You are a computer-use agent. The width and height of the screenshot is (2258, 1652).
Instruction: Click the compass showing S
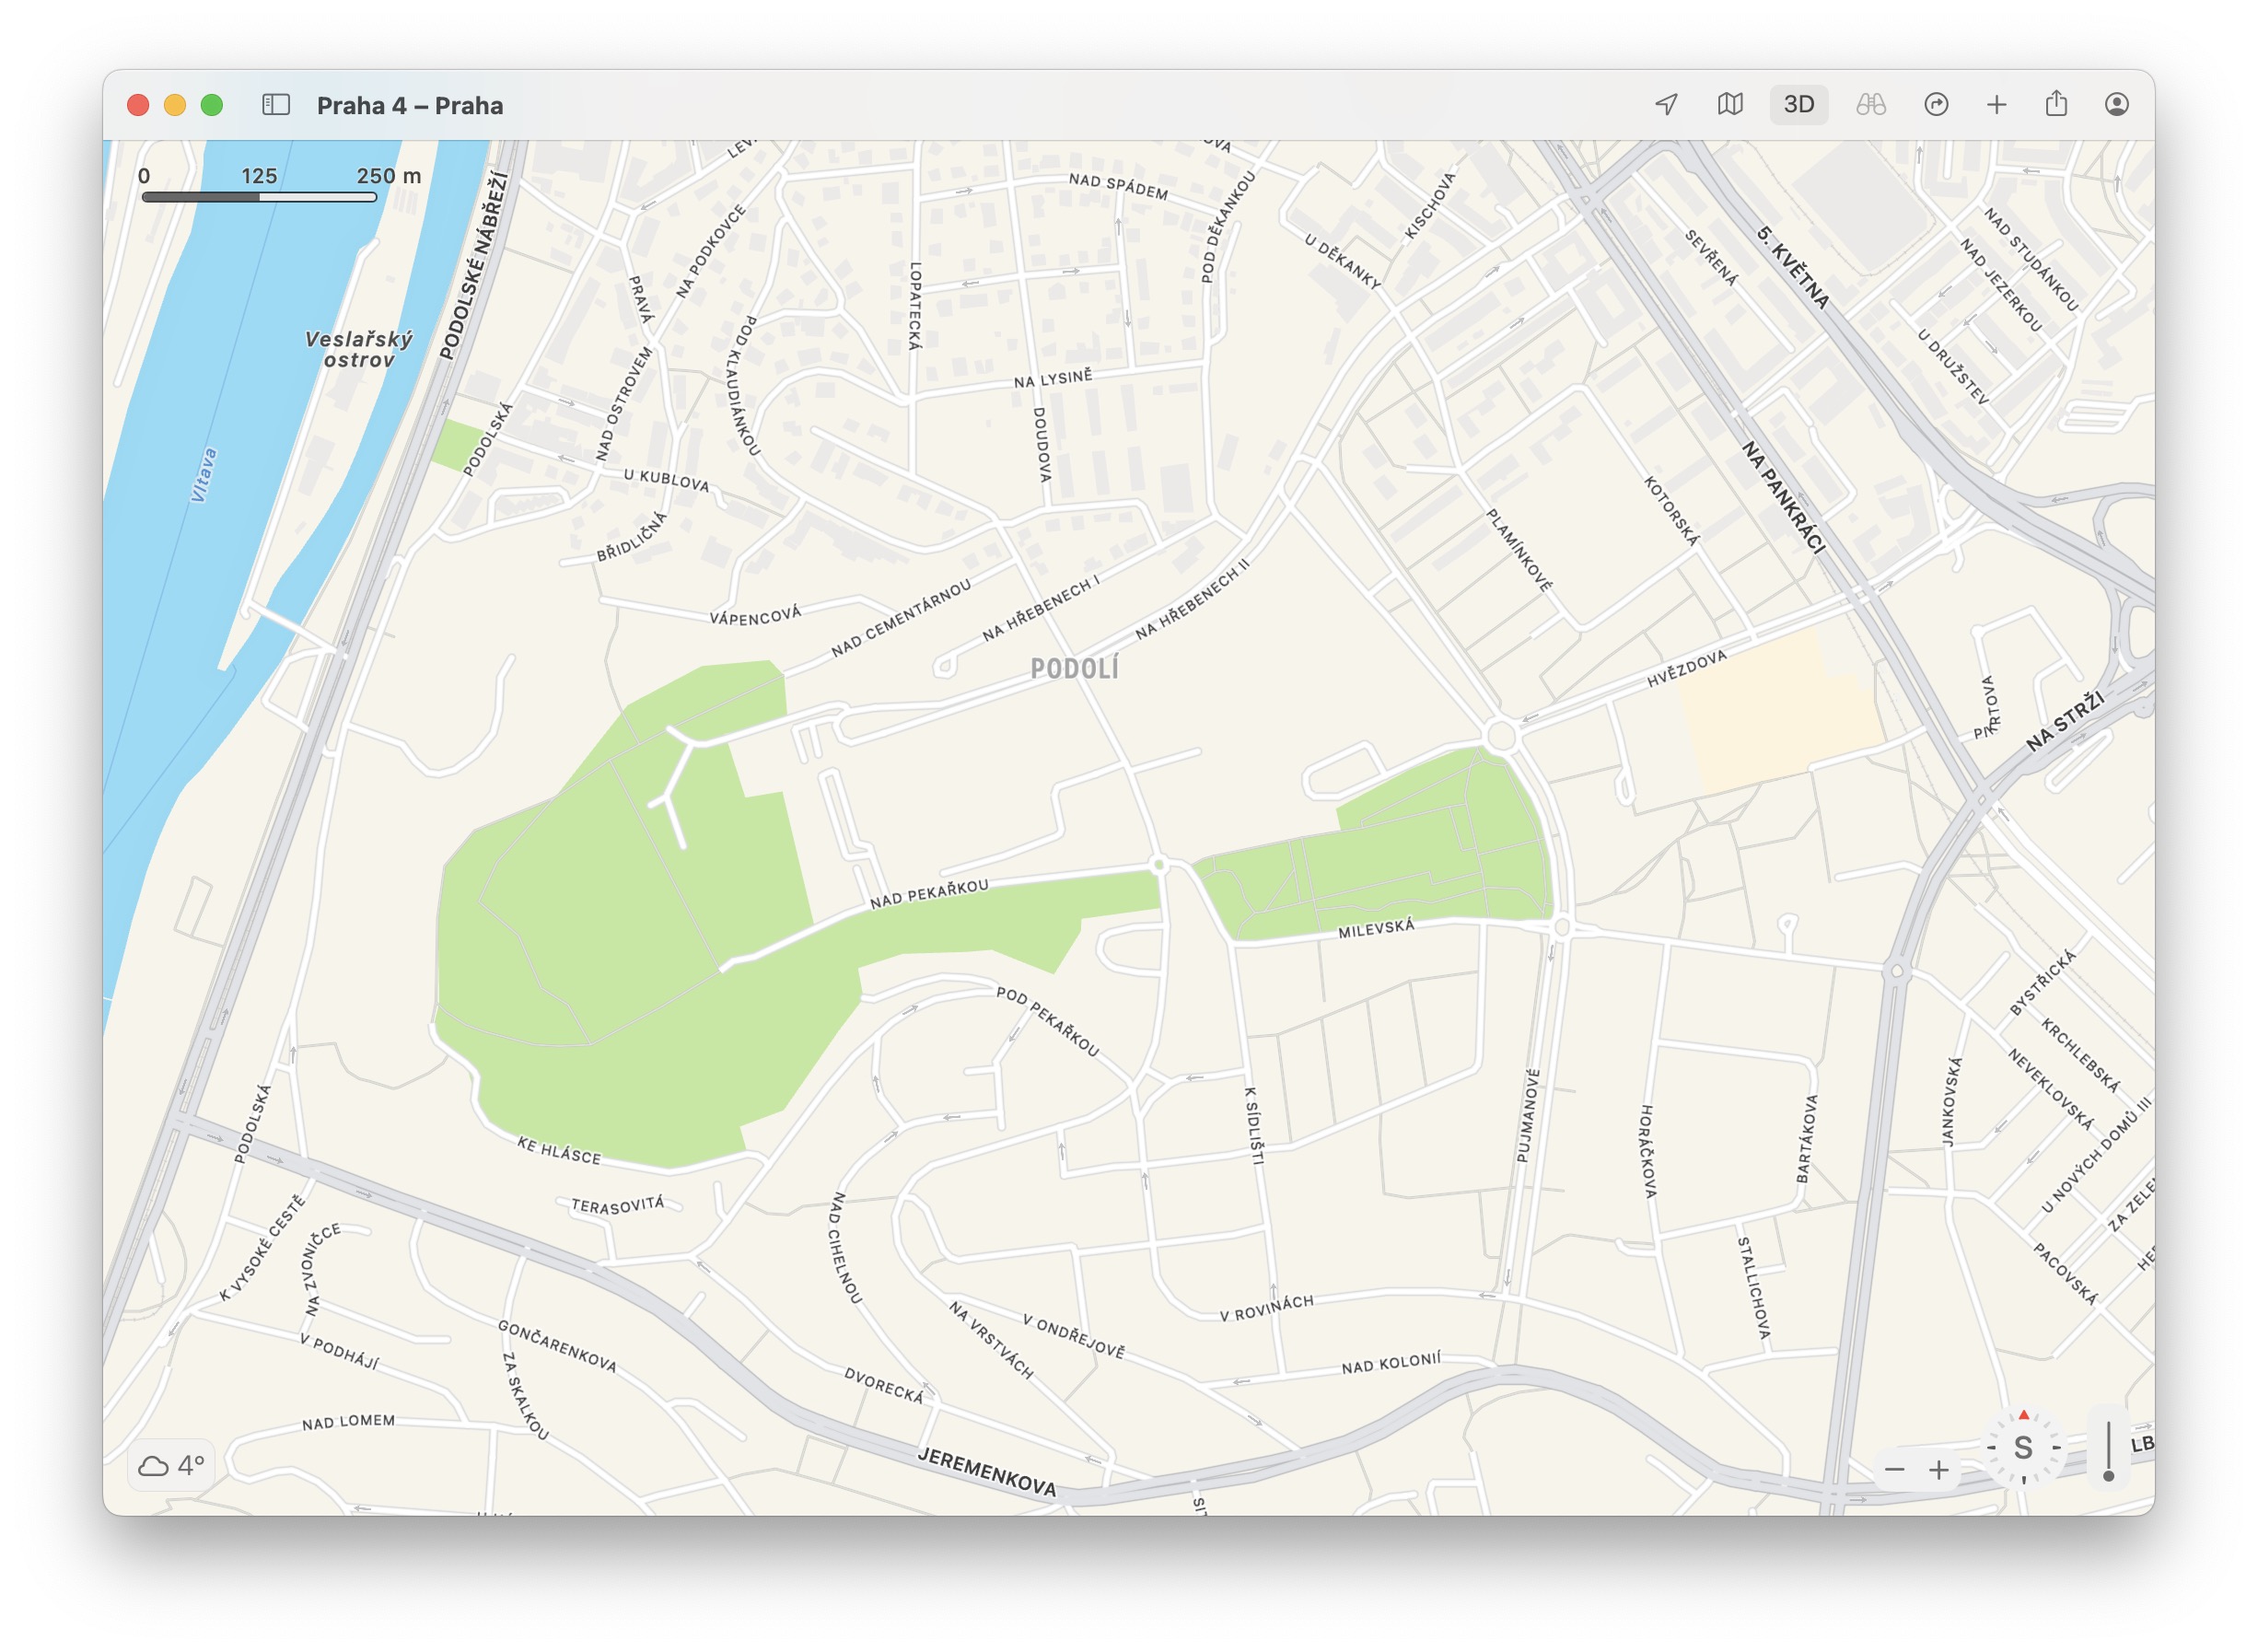(2023, 1448)
